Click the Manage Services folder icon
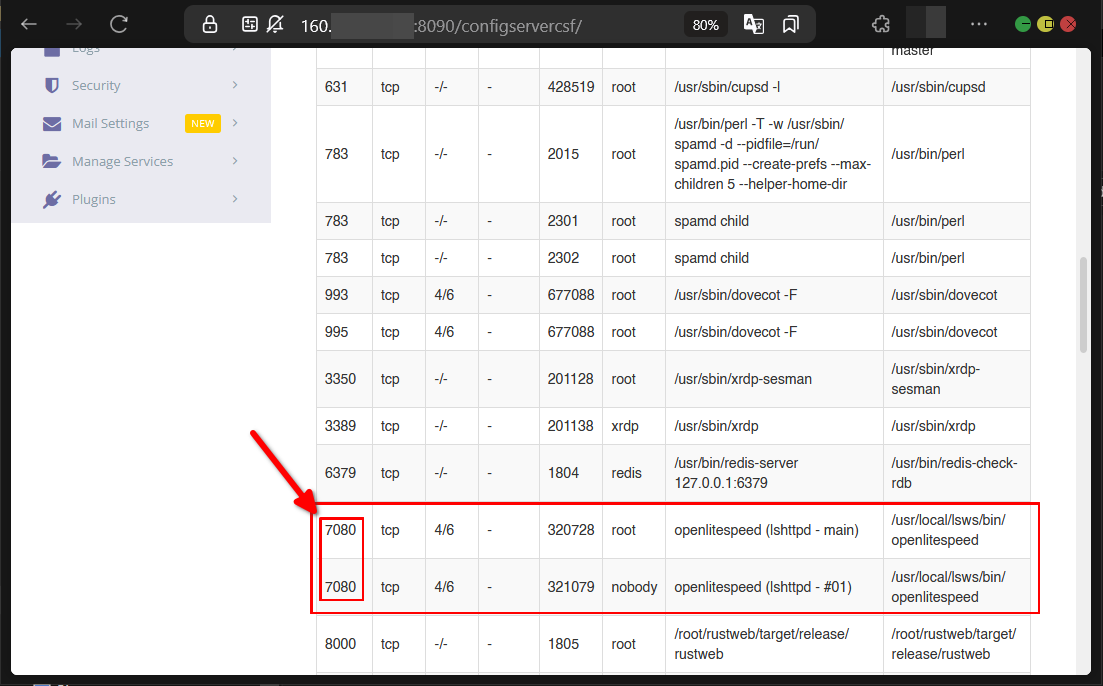The width and height of the screenshot is (1103, 686). [x=52, y=162]
